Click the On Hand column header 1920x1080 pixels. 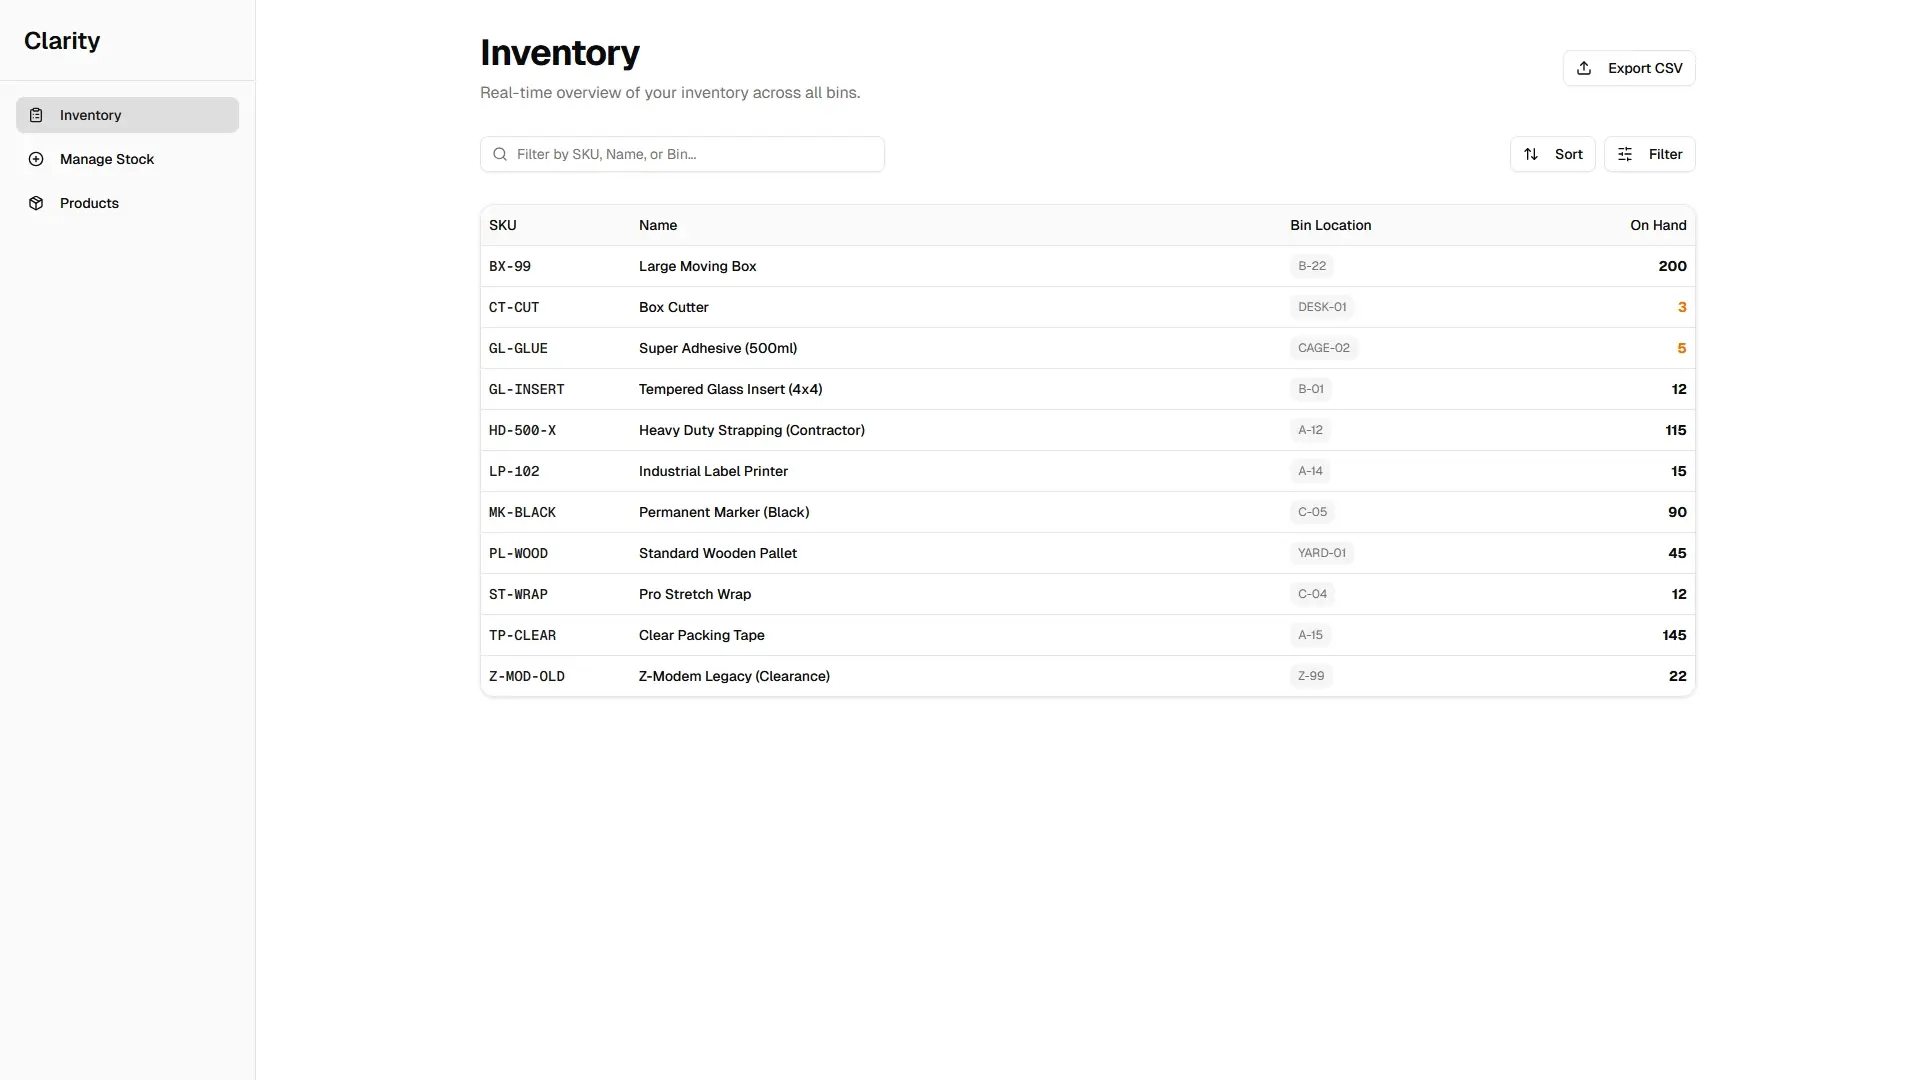pyautogui.click(x=1657, y=225)
